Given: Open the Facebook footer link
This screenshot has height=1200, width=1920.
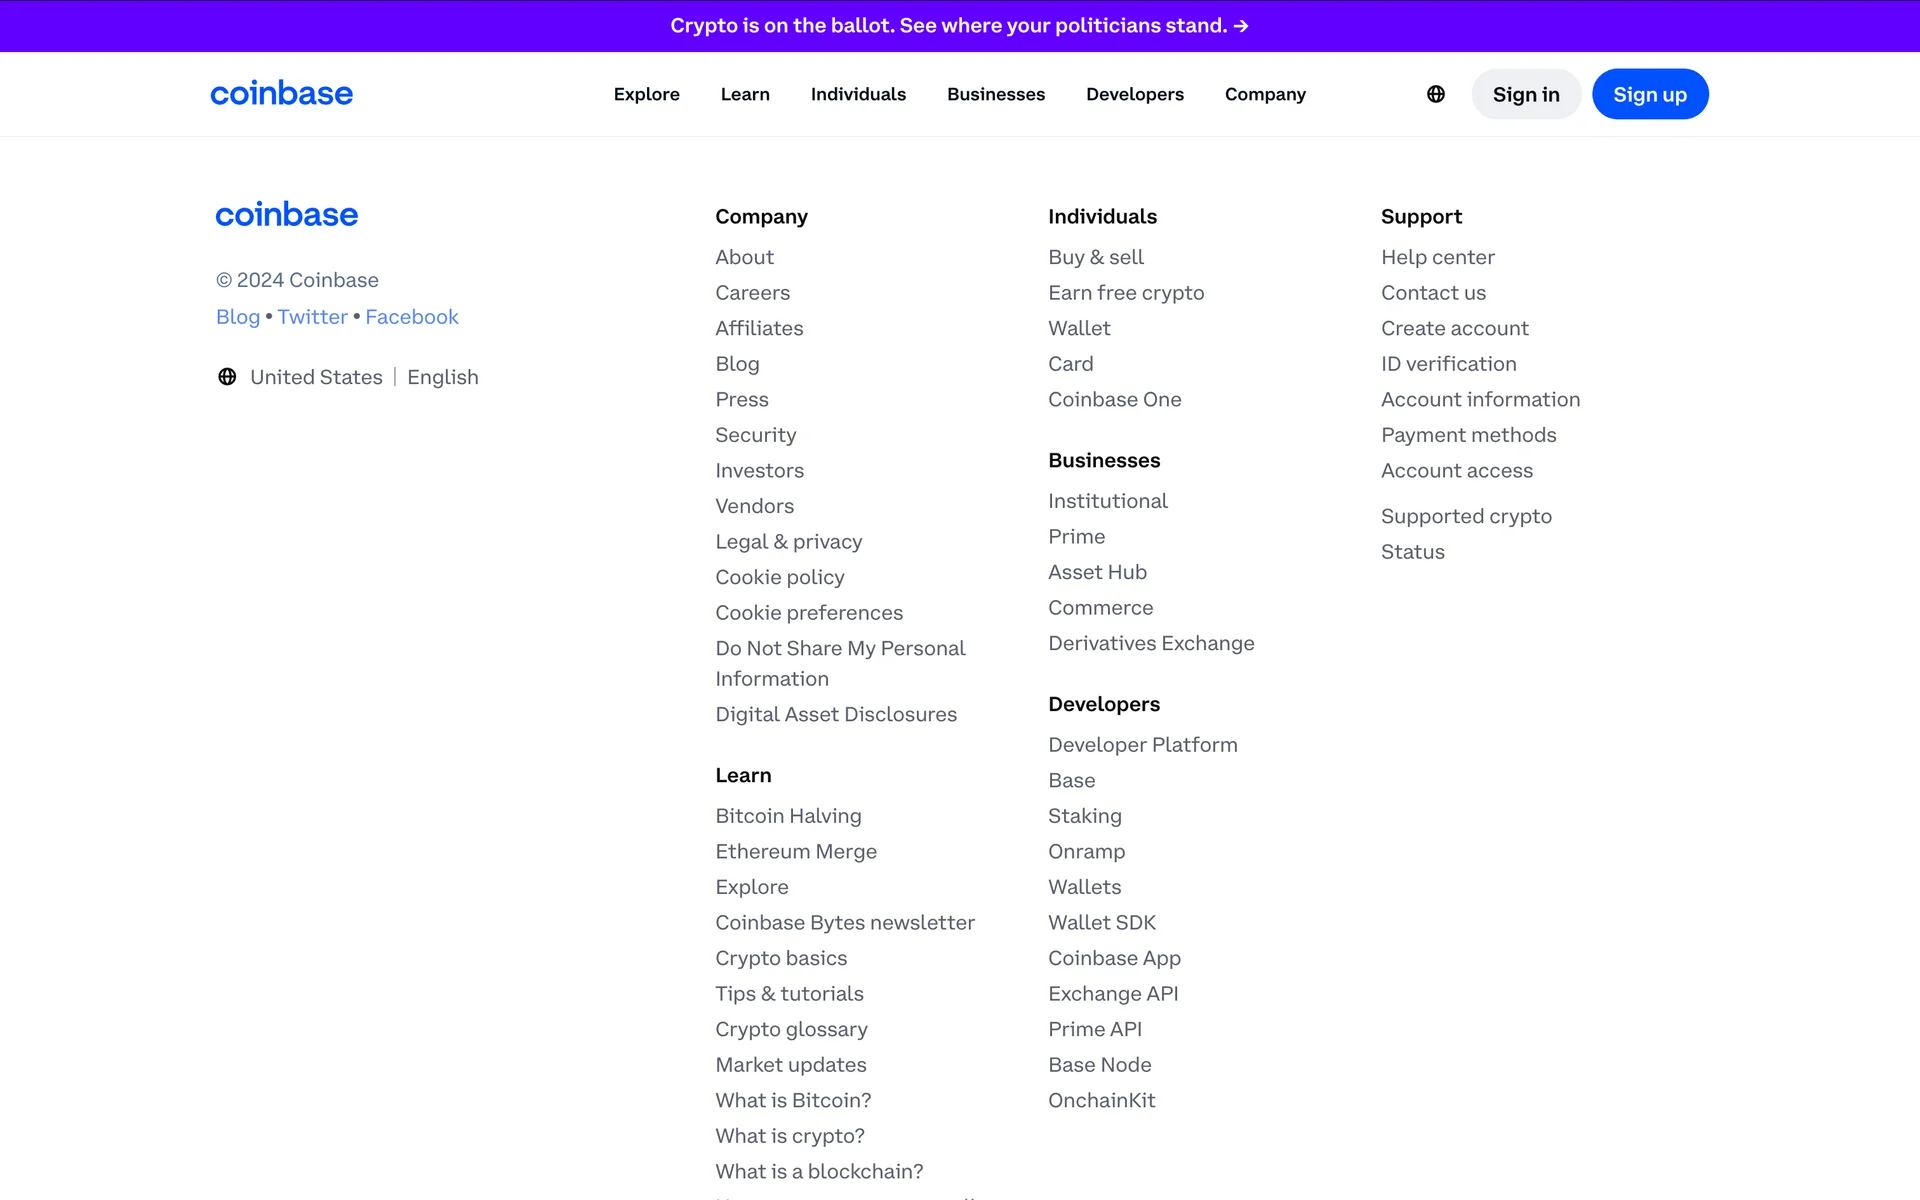Looking at the screenshot, I should 411,317.
